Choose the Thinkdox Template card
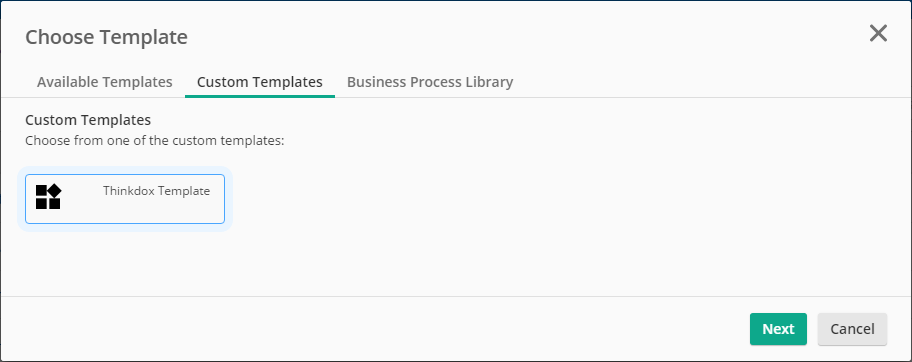Viewport: 912px width, 362px height. (x=124, y=199)
